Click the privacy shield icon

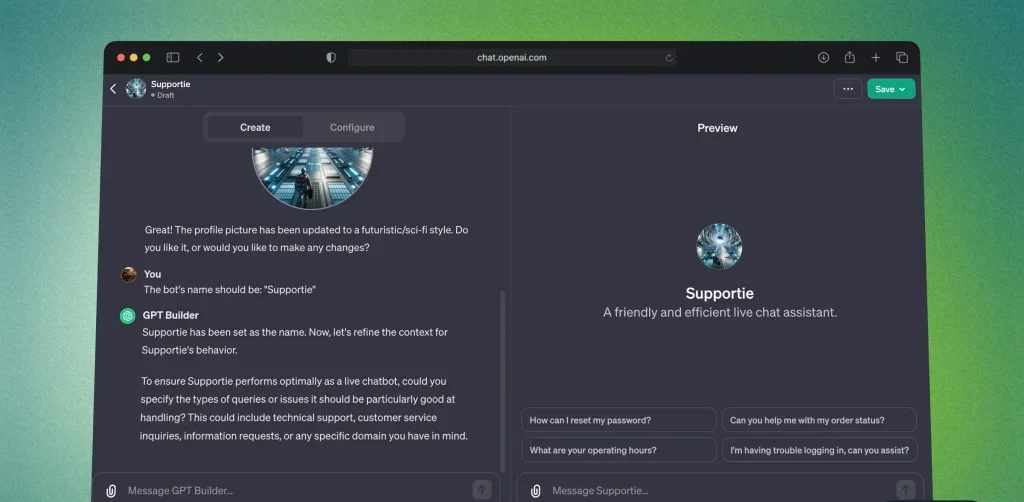331,58
